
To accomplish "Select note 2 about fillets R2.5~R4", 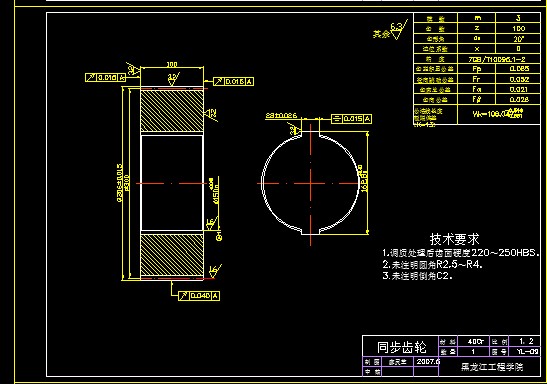I will (x=433, y=264).
